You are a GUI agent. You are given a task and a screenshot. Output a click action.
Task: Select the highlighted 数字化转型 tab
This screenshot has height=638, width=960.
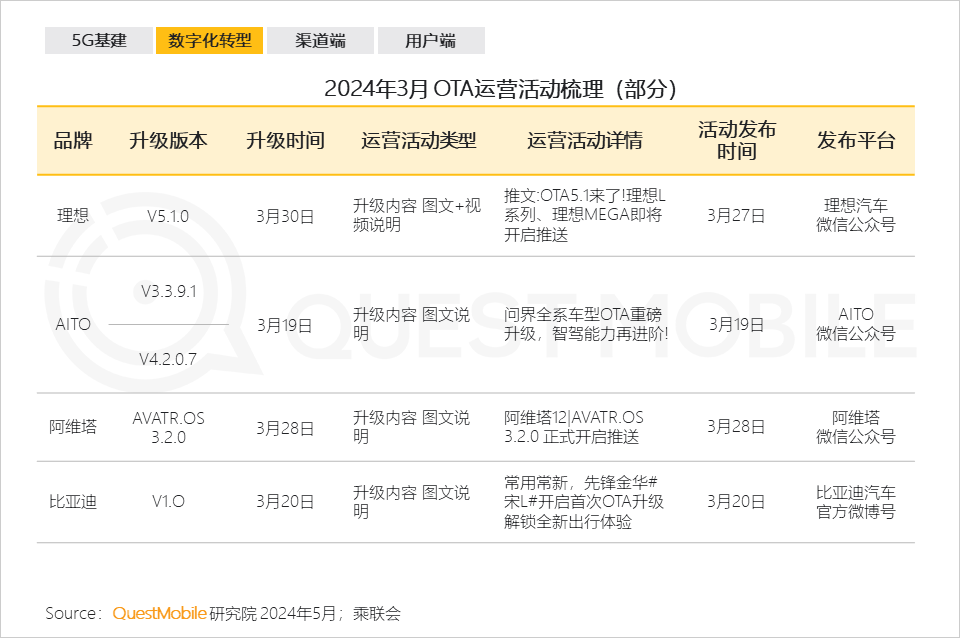pos(209,41)
